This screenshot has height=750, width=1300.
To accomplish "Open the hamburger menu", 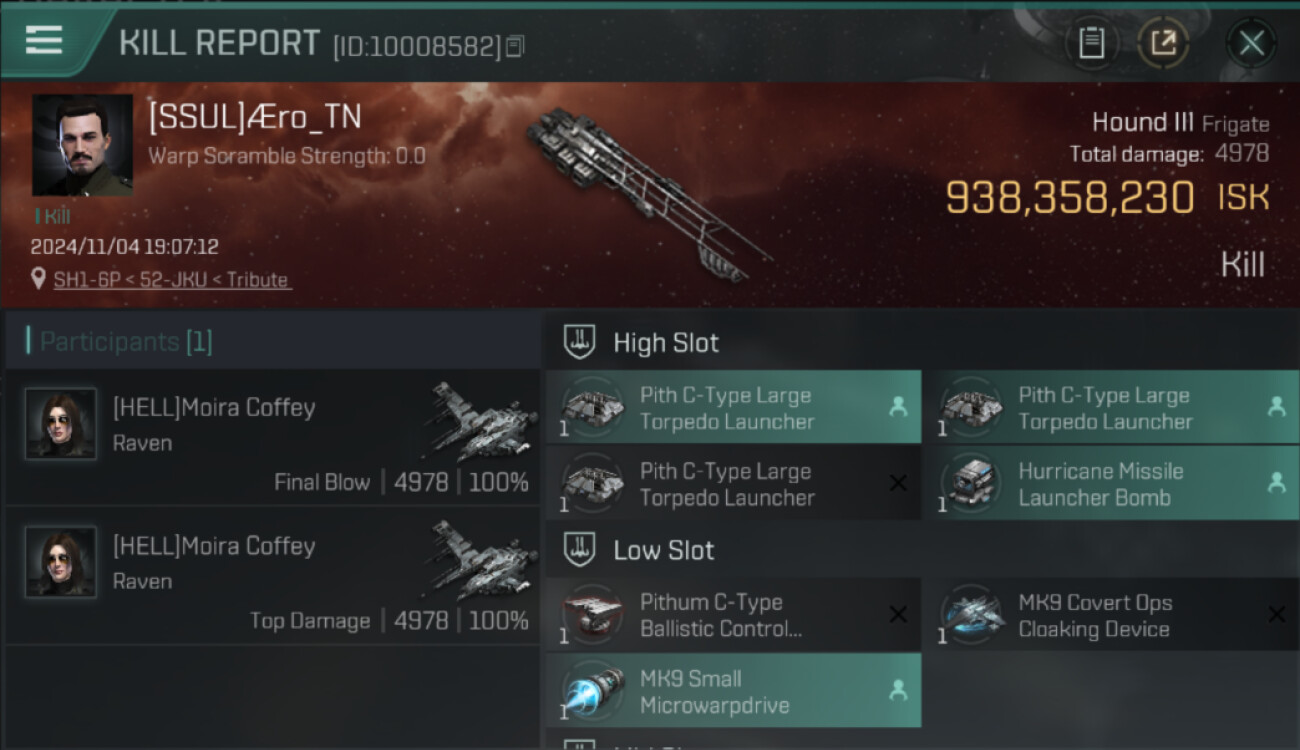I will tap(43, 40).
